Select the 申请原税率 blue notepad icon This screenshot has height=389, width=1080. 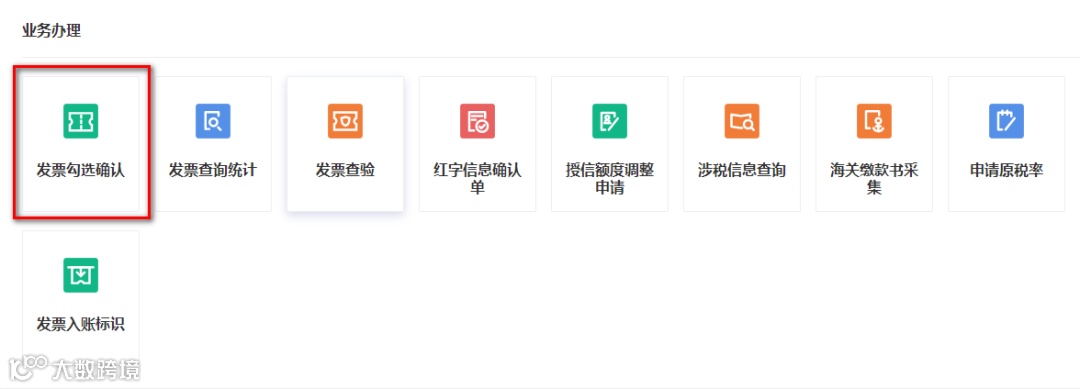click(1006, 121)
